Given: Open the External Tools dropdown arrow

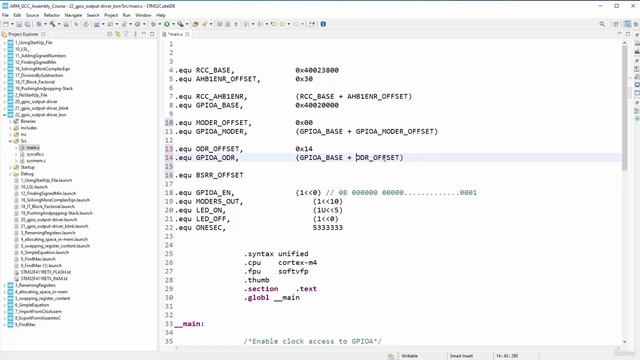Looking at the screenshot, I should [x=187, y=24].
